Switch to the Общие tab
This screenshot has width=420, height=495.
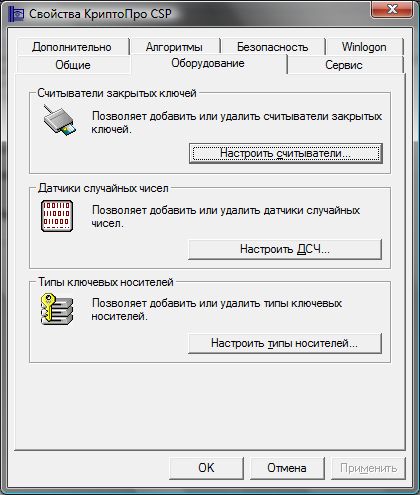pos(73,65)
